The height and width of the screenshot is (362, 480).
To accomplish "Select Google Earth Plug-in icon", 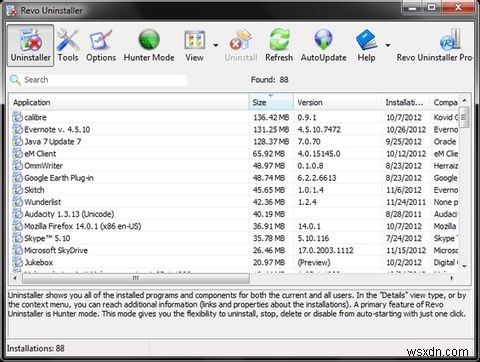I will point(17,178).
